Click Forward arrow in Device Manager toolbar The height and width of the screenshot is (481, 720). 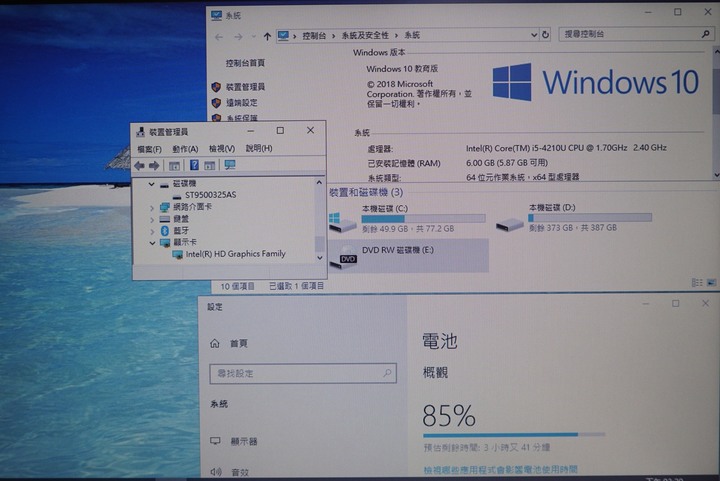[x=154, y=165]
